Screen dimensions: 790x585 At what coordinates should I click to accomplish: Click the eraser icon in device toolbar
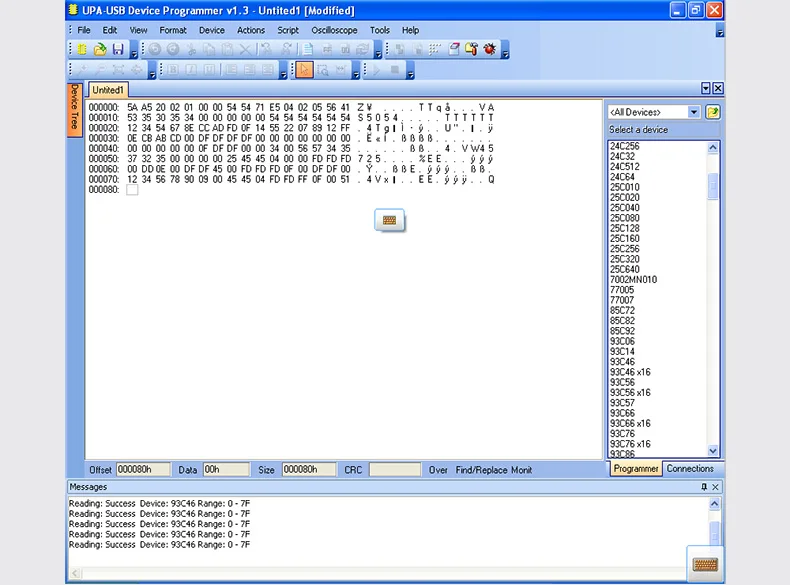tap(454, 49)
